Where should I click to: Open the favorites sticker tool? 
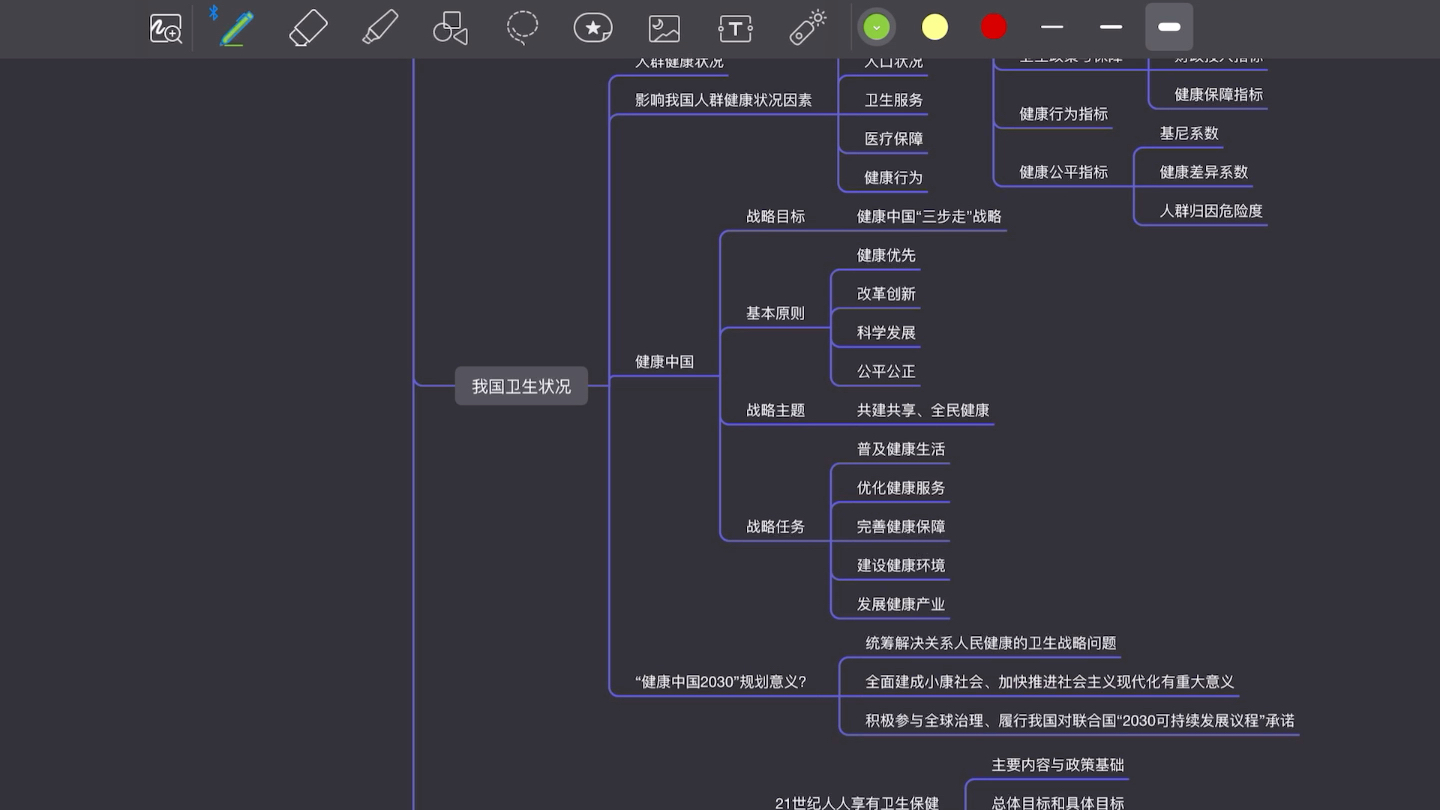click(593, 28)
